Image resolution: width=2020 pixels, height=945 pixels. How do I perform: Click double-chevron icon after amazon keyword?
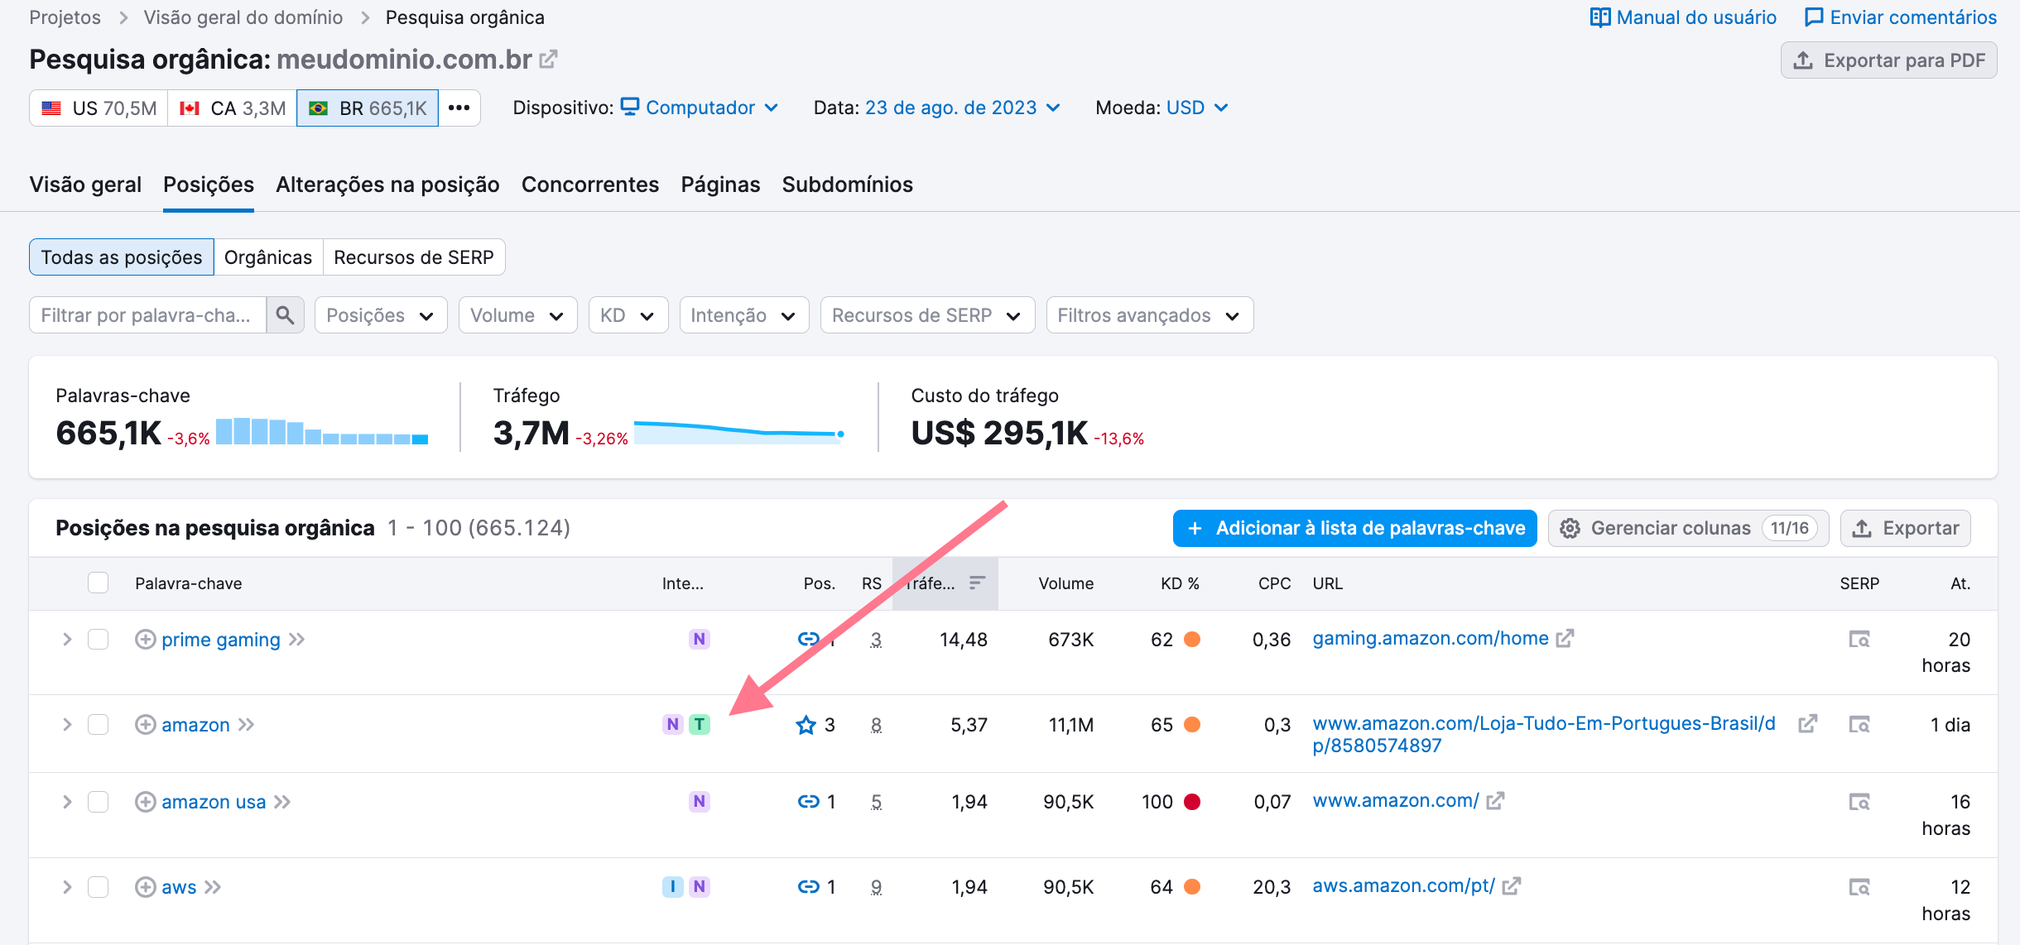(x=246, y=724)
